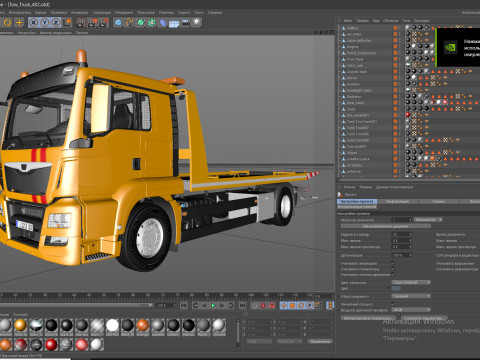Toggle the Линейный процесс checkbox
Image resolution: width=480 pixels, height=360 pixels.
[x=393, y=304]
